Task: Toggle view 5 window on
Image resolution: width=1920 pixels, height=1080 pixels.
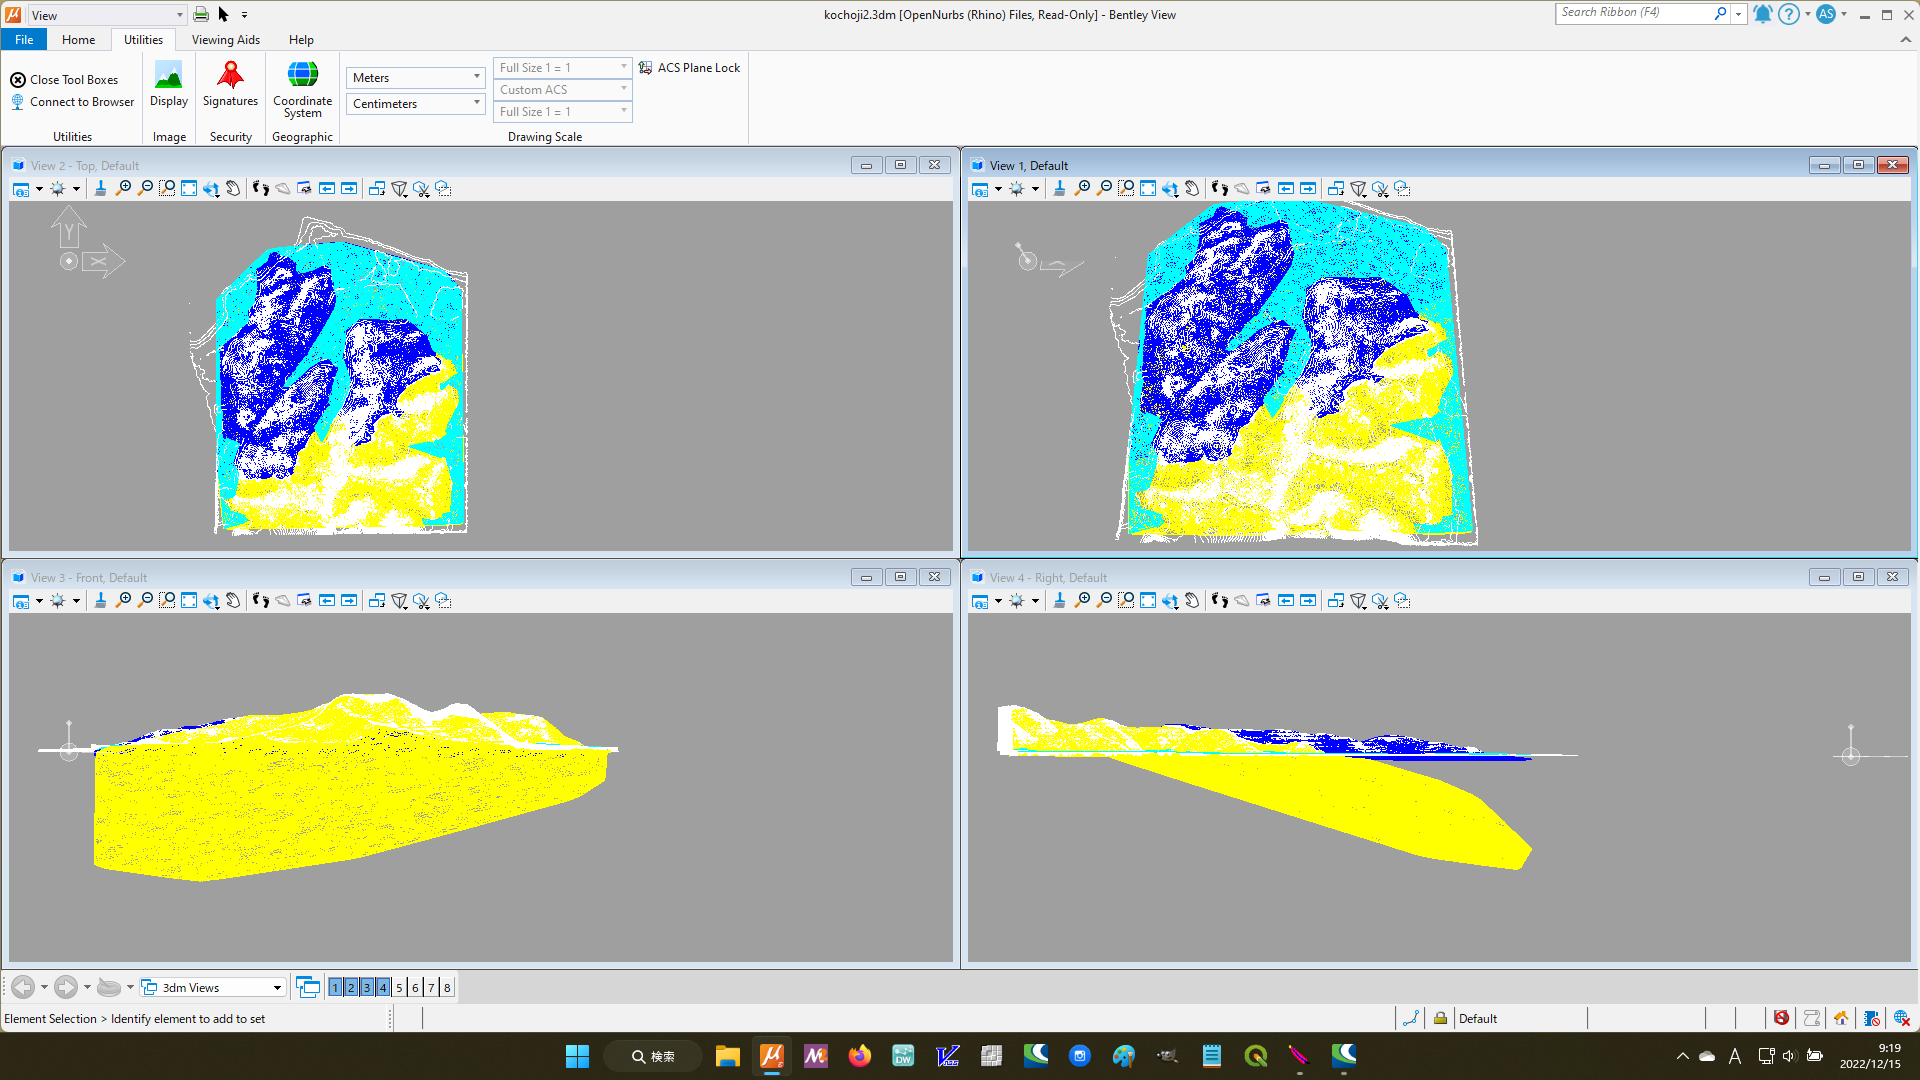Action: [x=399, y=987]
